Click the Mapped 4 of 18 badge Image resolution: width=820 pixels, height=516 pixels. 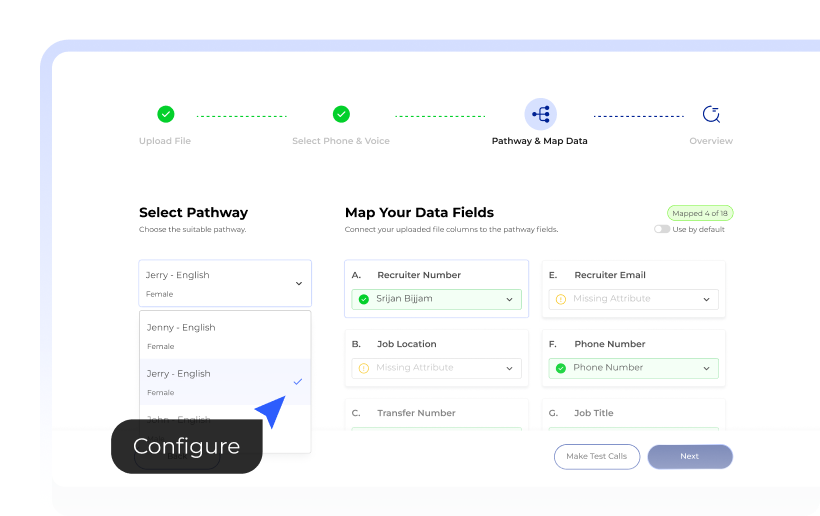700,213
